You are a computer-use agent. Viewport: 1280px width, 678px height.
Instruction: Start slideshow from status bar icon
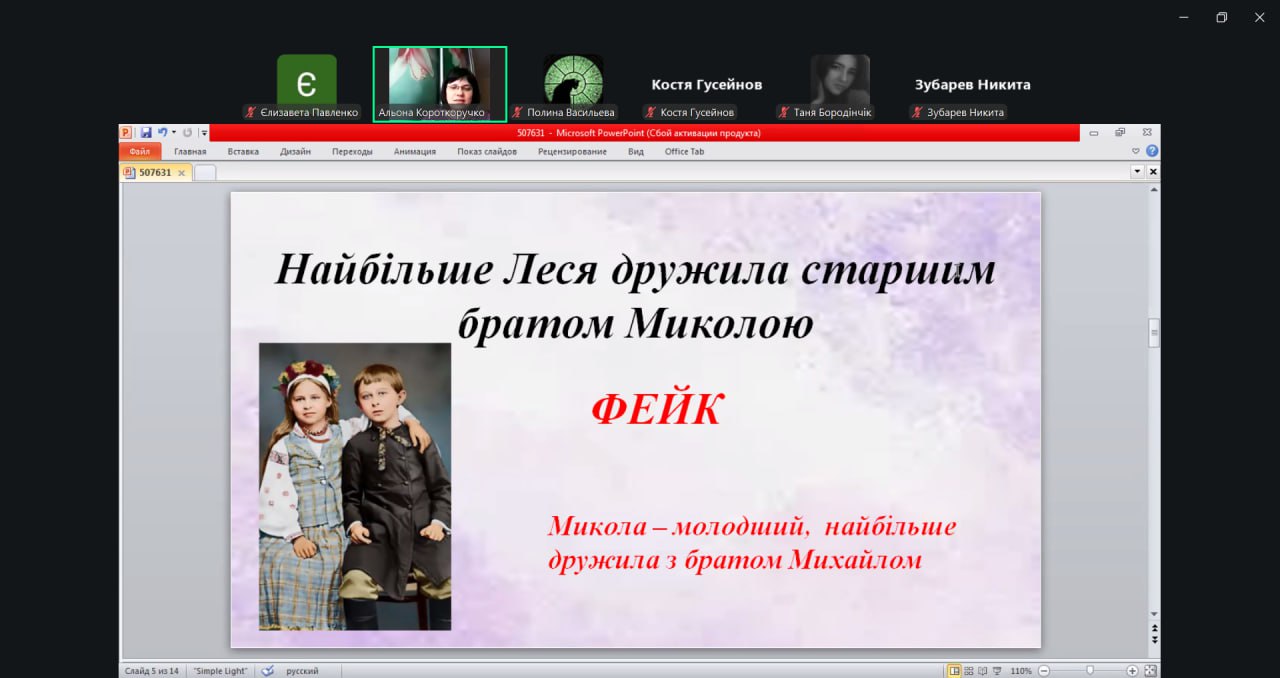[x=996, y=670]
